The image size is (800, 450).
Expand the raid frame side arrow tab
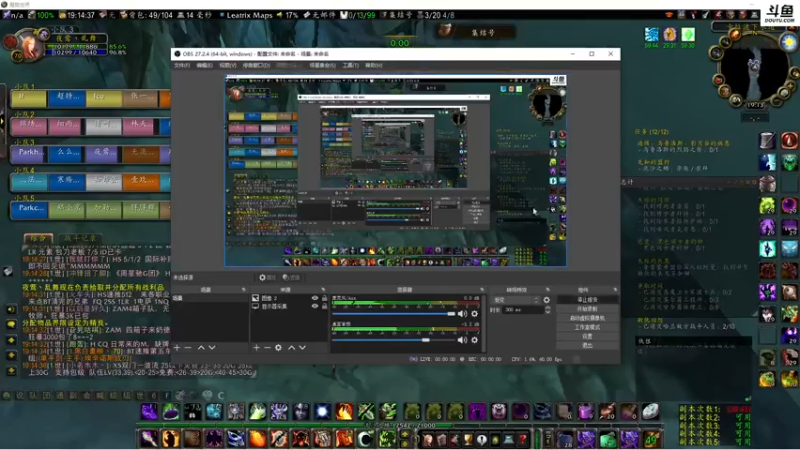[2, 121]
